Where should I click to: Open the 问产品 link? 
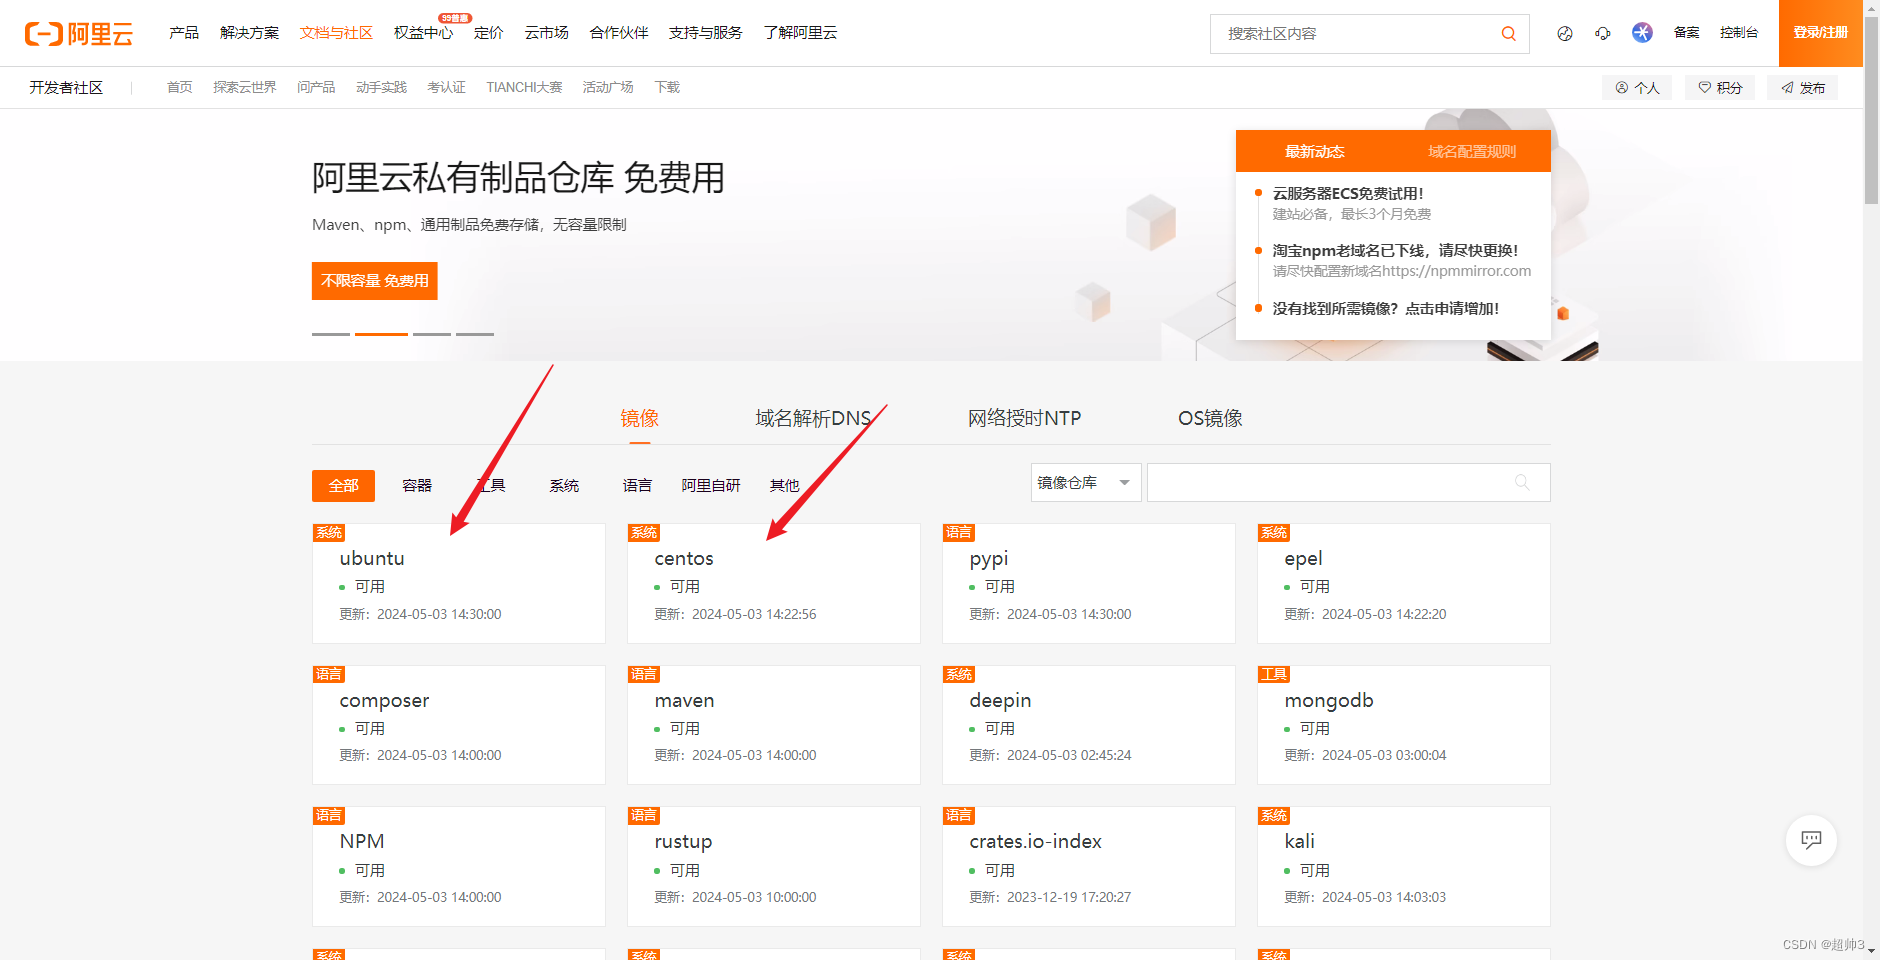click(x=316, y=88)
